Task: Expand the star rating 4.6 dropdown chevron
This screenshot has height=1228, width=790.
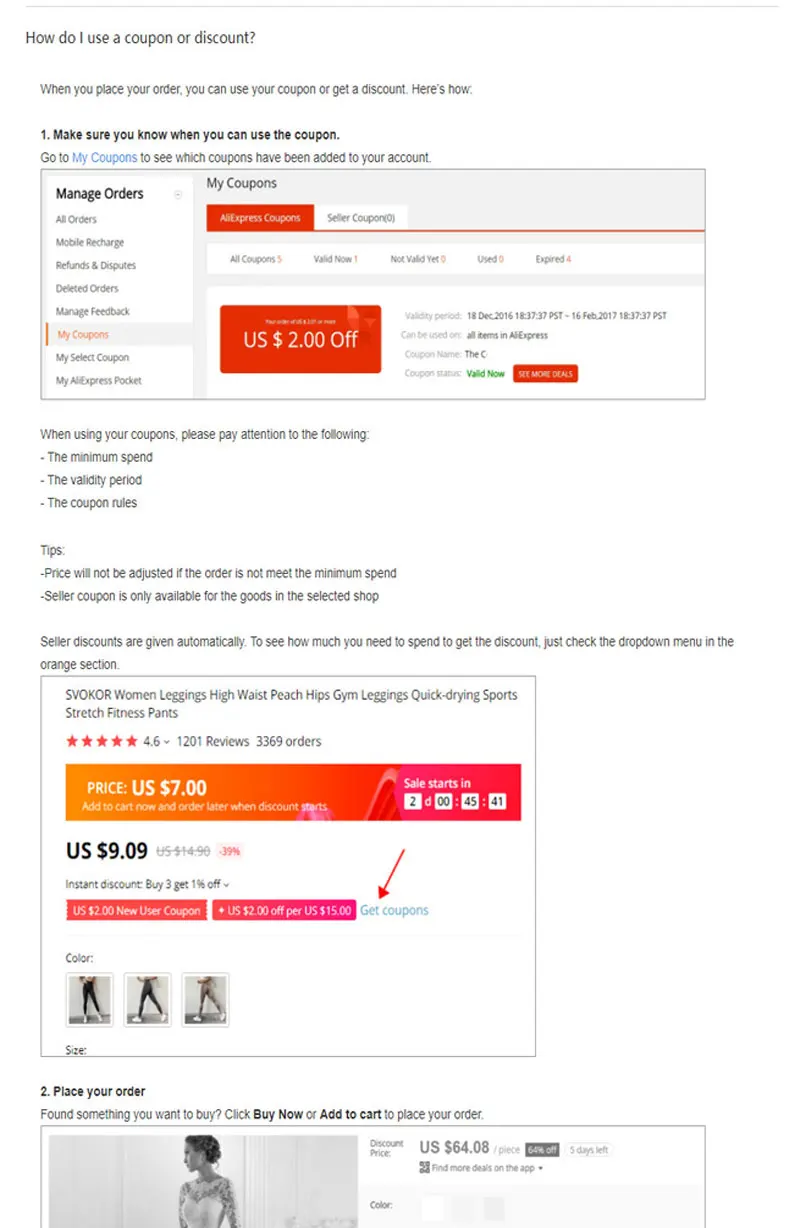Action: click(x=166, y=742)
